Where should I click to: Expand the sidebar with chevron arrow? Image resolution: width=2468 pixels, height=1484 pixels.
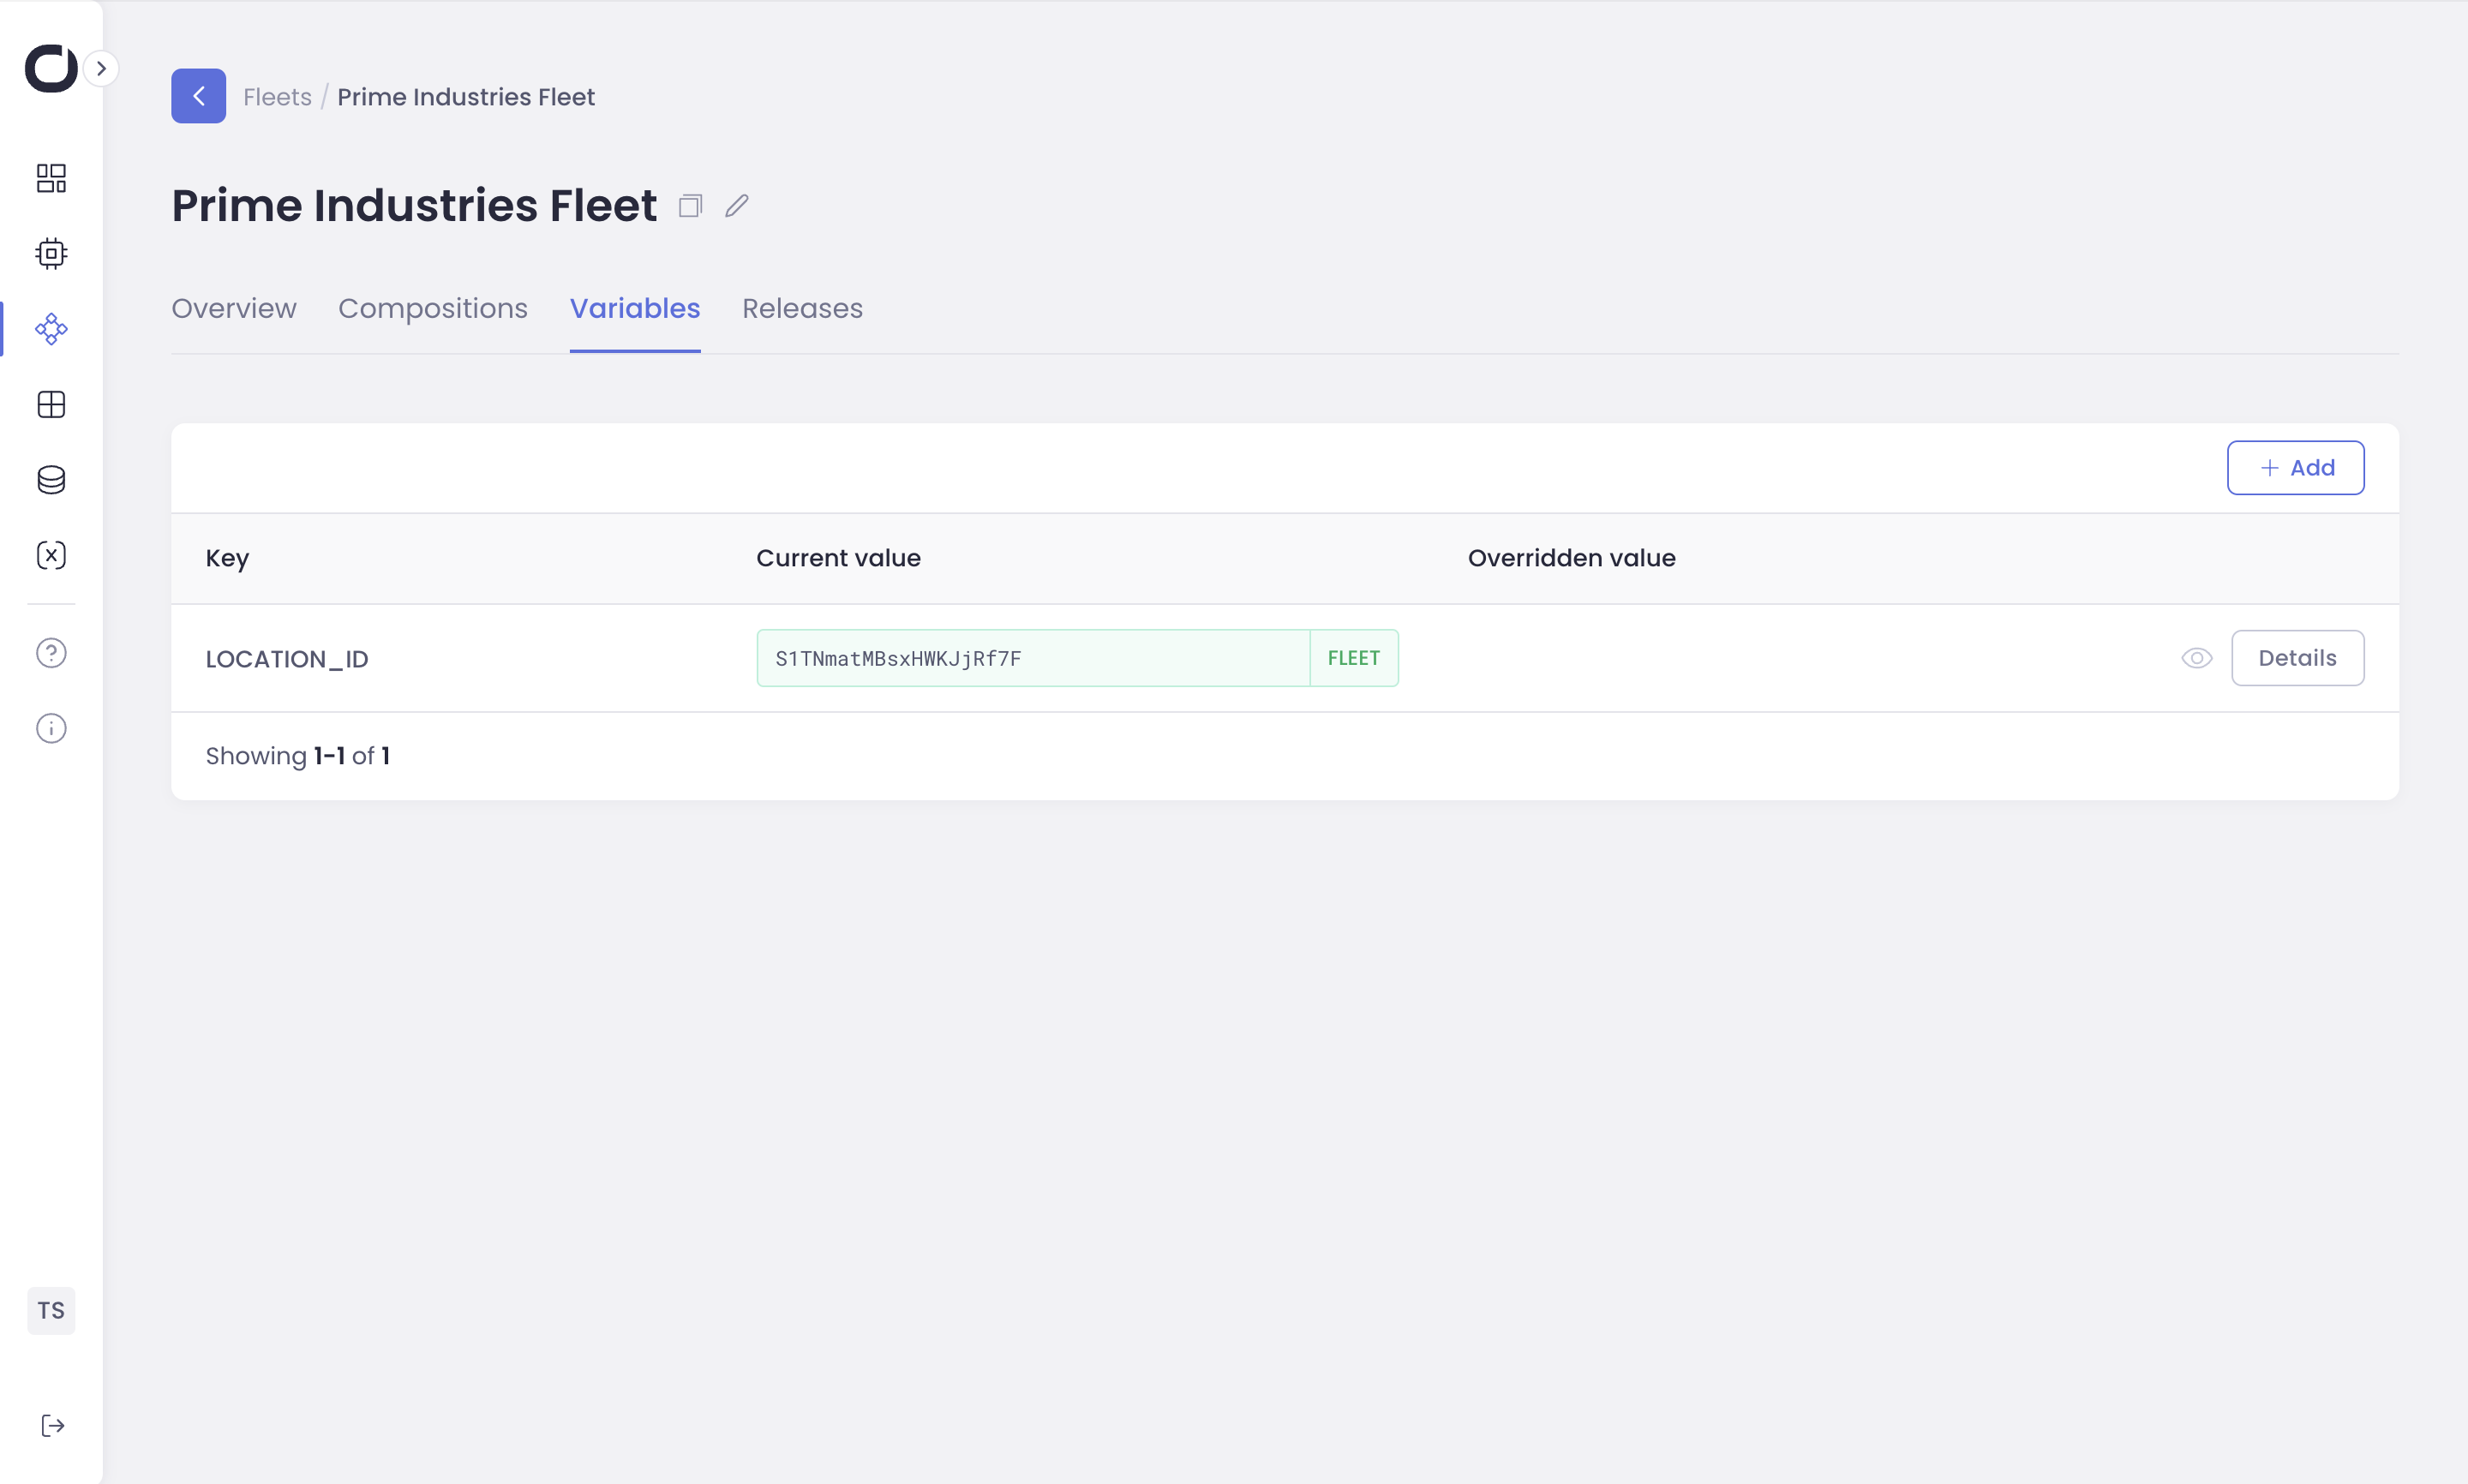[101, 69]
